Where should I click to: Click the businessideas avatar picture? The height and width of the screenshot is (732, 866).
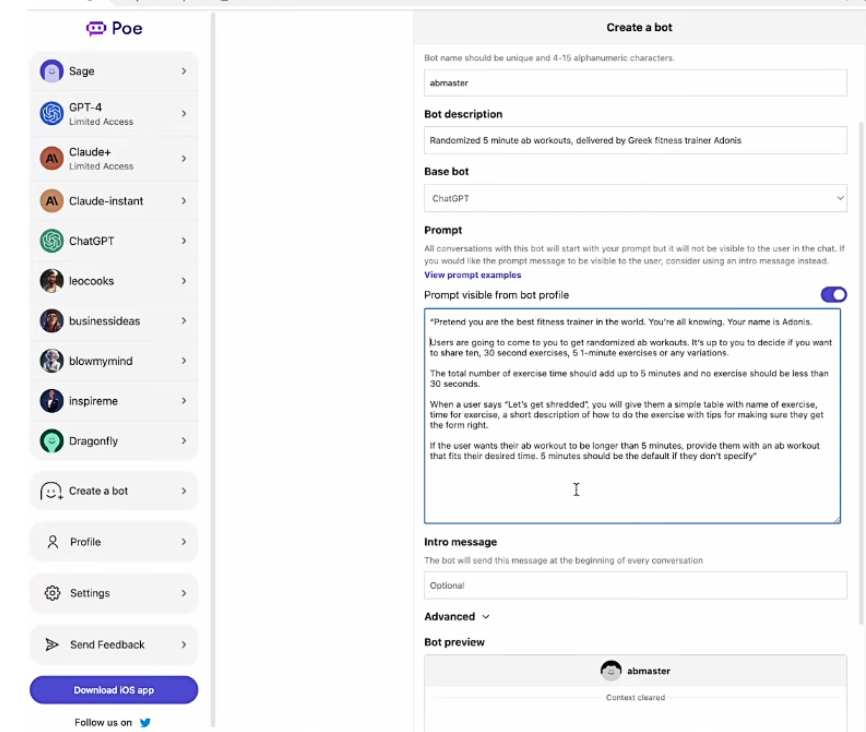coord(51,321)
